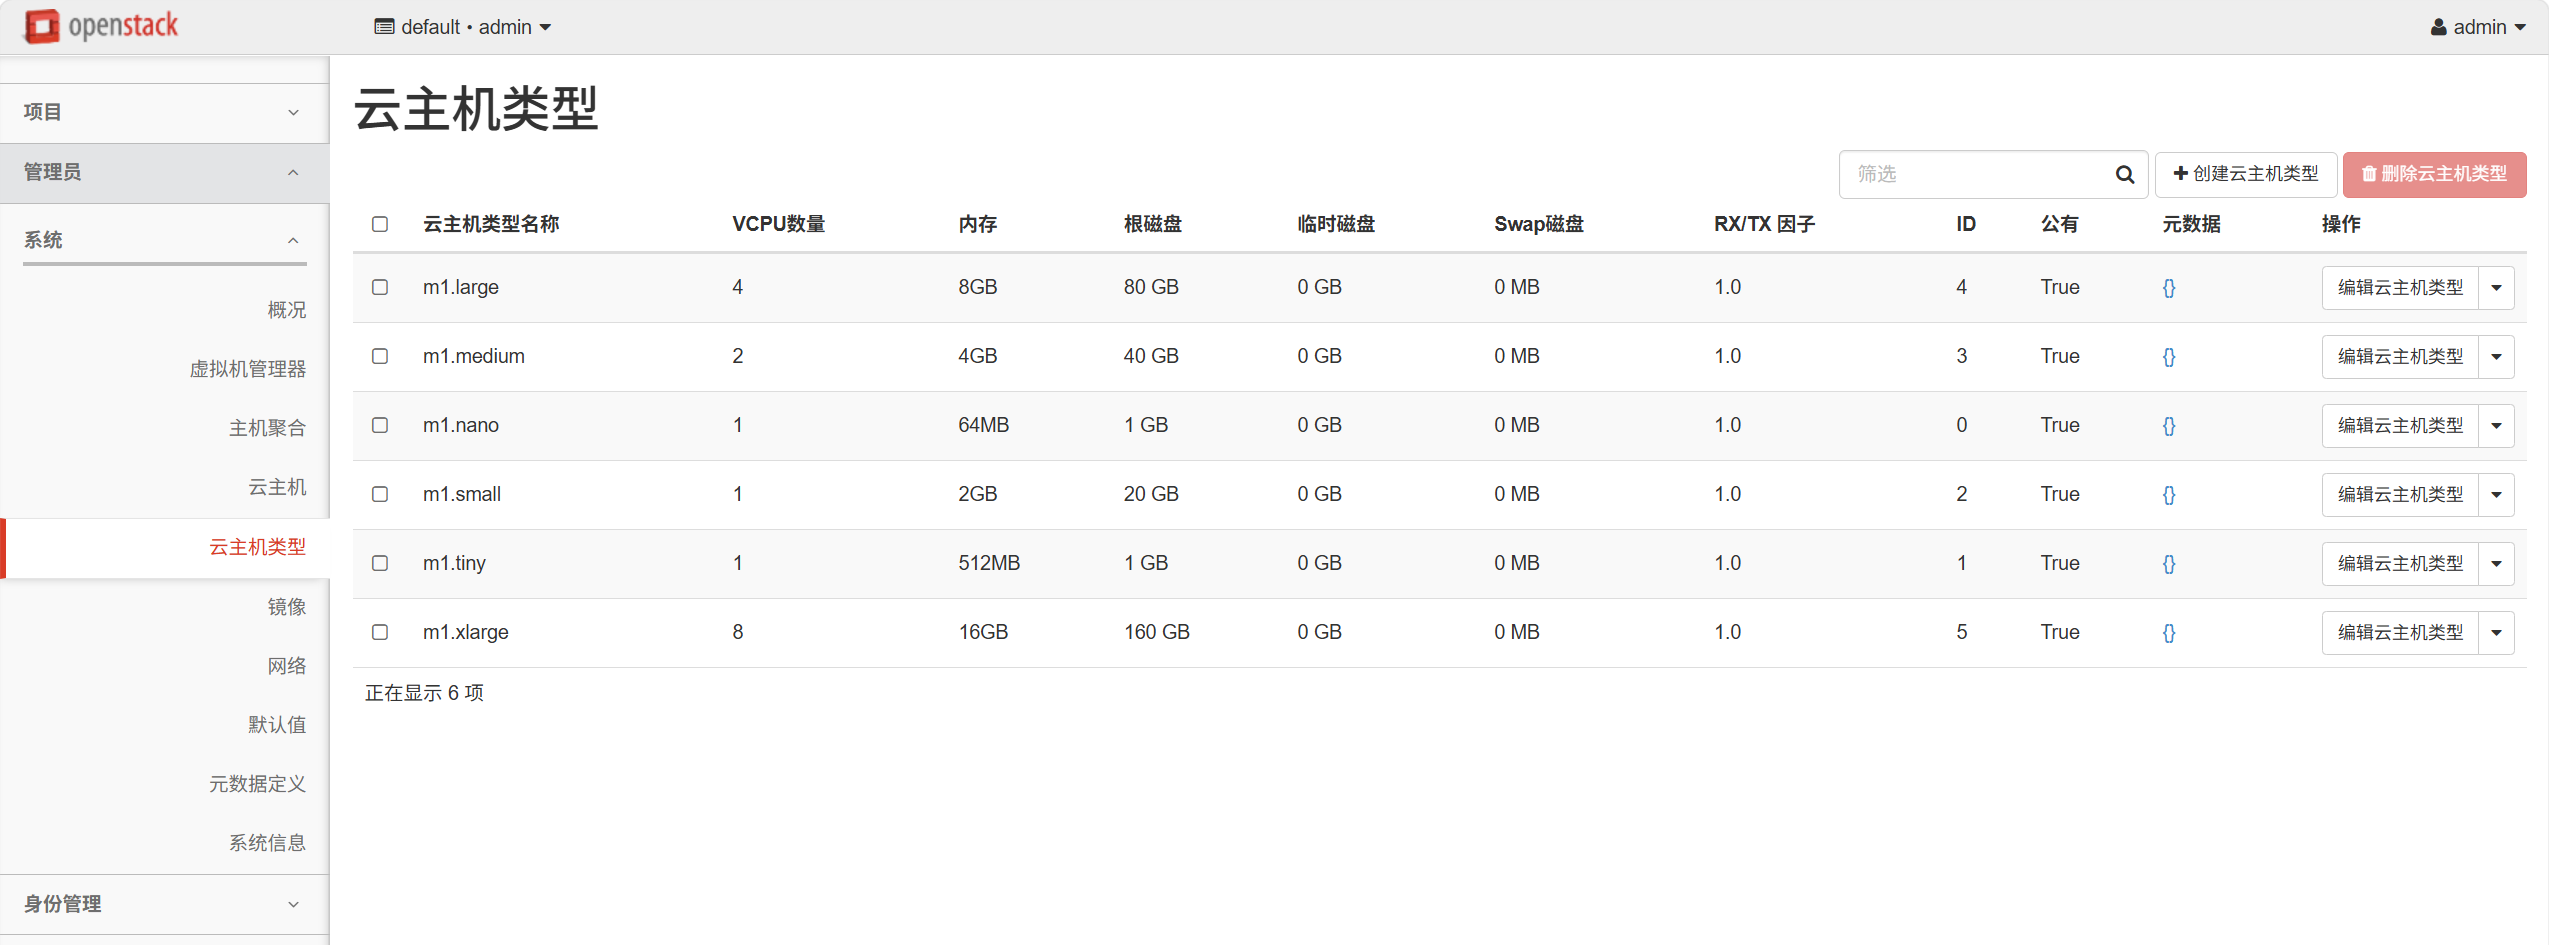Open 镜像 in the sidebar
Image resolution: width=2549 pixels, height=945 pixels.
point(287,607)
